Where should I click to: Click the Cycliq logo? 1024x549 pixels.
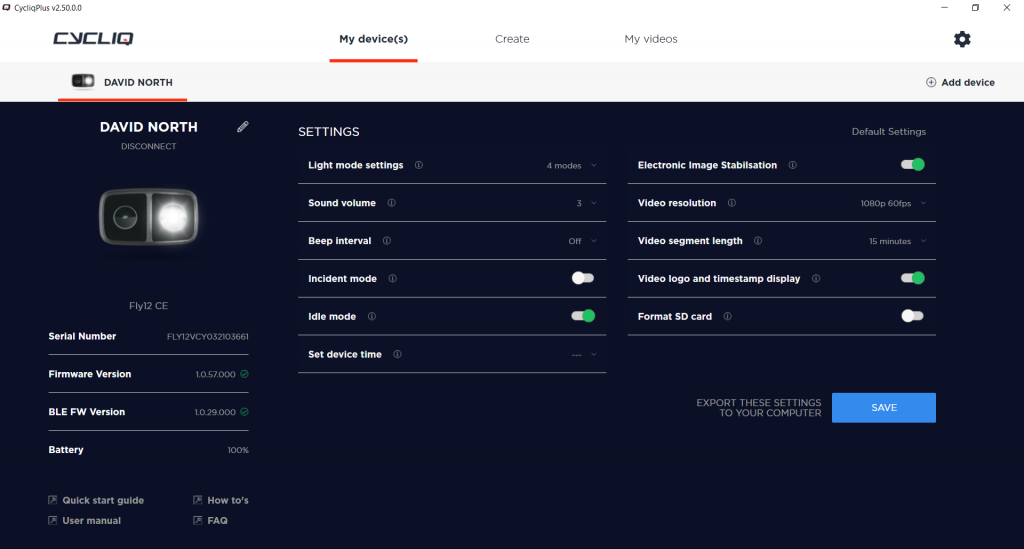point(93,39)
